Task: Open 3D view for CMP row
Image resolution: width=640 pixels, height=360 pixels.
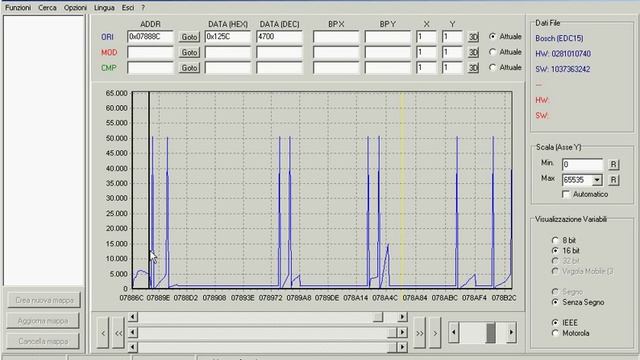Action: click(473, 68)
